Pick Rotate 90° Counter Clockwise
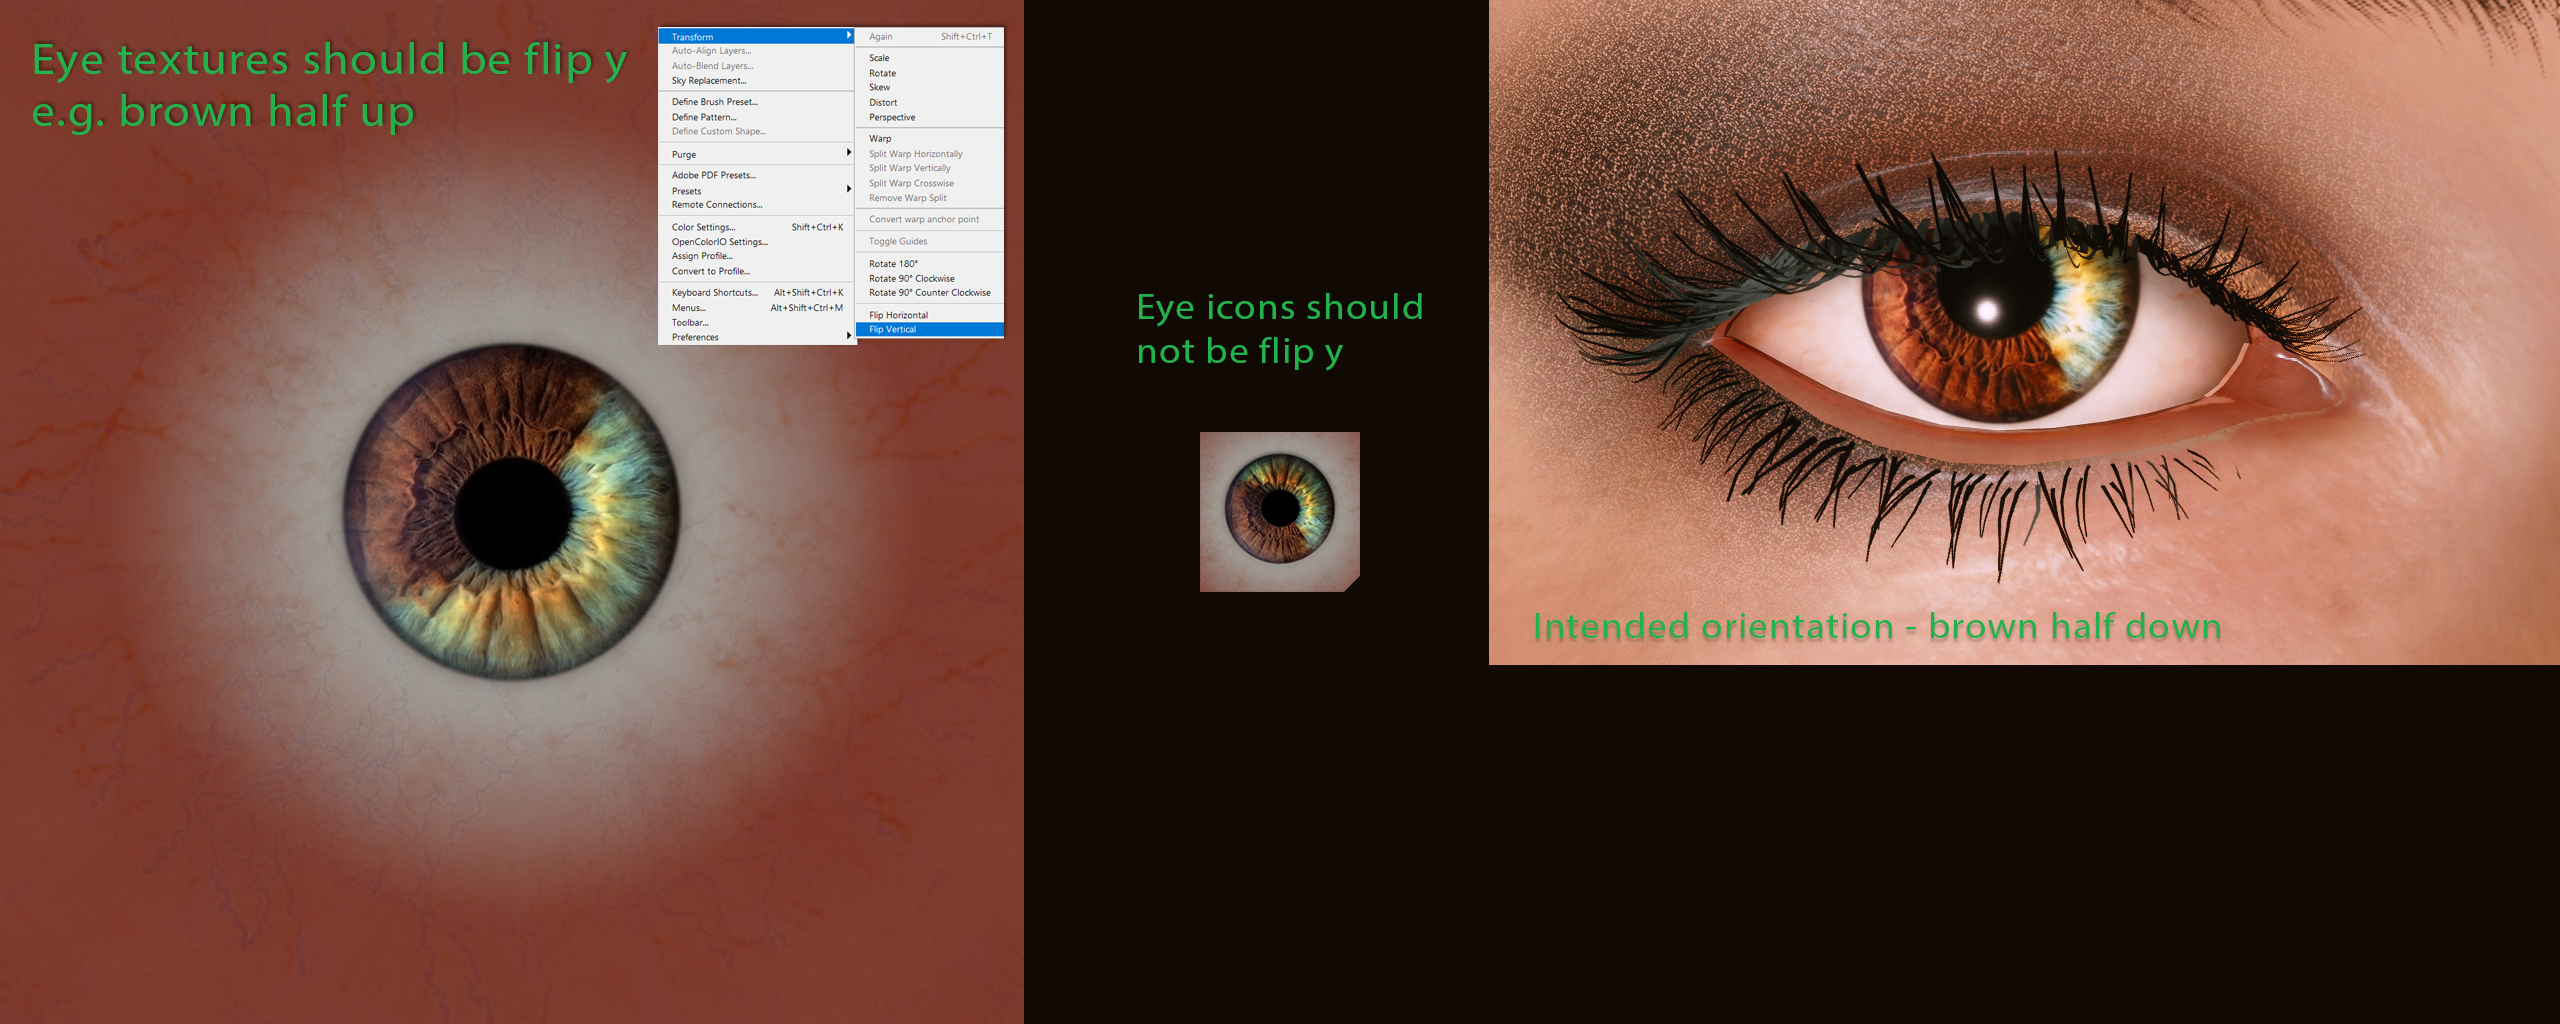Image resolution: width=2560 pixels, height=1024 pixels. pos(929,293)
